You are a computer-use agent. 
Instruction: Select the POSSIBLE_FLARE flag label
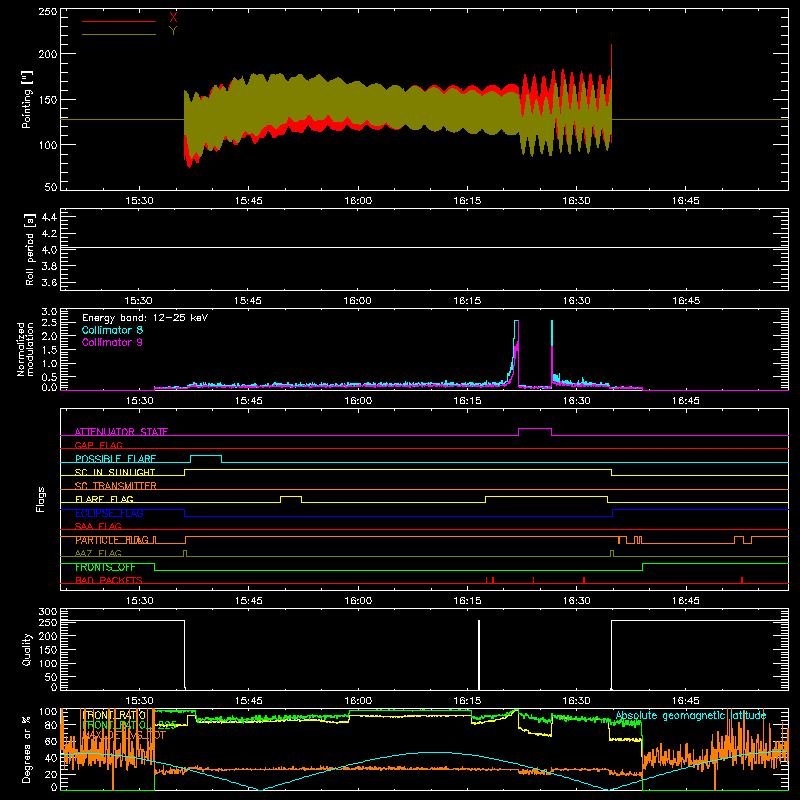coord(115,459)
